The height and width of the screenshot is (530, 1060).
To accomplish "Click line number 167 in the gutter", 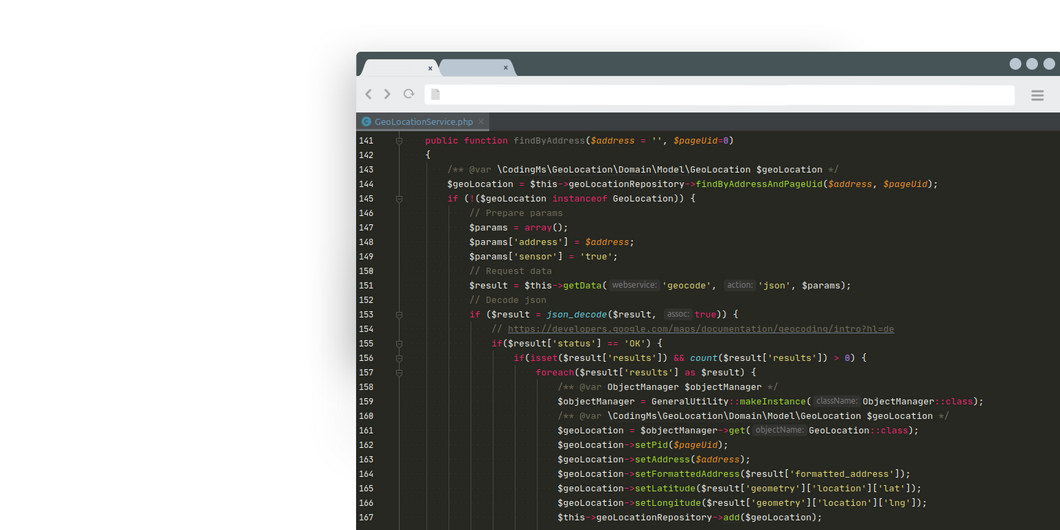I will (366, 517).
